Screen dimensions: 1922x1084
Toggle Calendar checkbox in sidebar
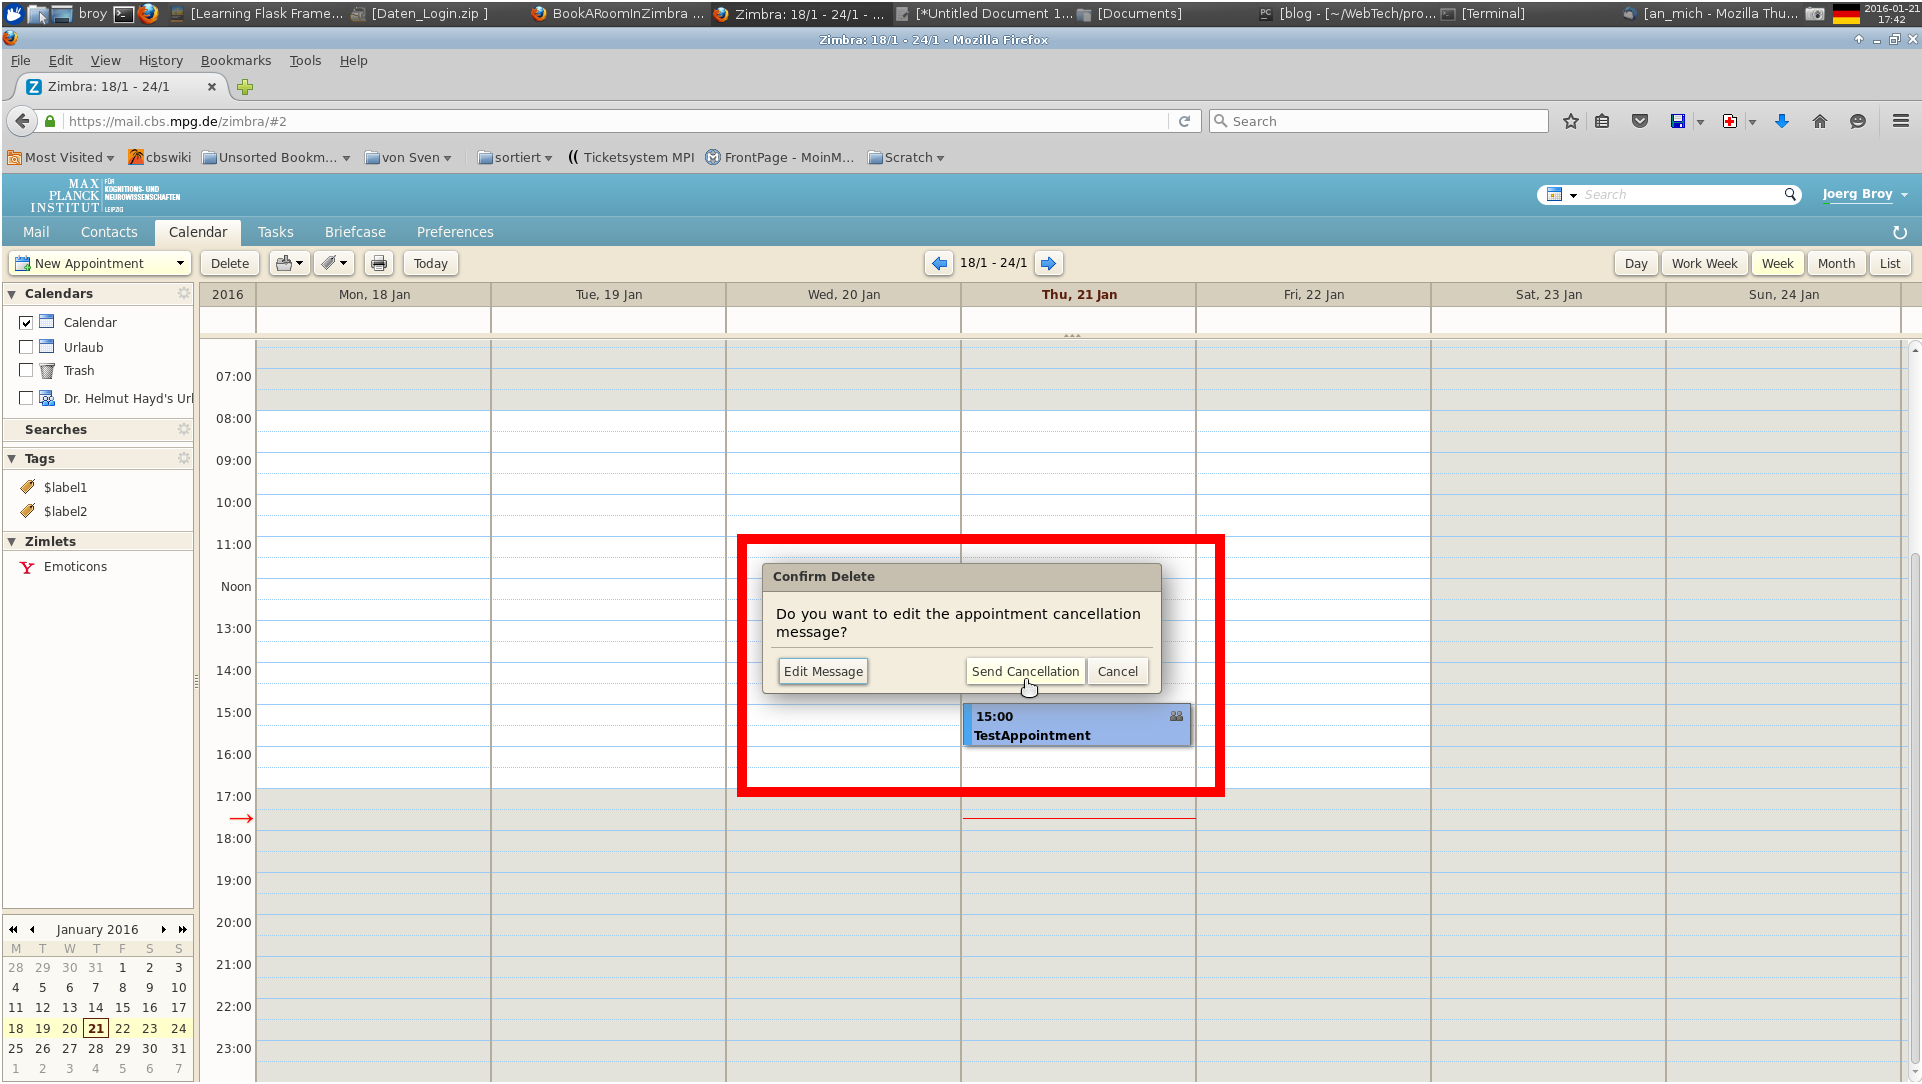25,322
